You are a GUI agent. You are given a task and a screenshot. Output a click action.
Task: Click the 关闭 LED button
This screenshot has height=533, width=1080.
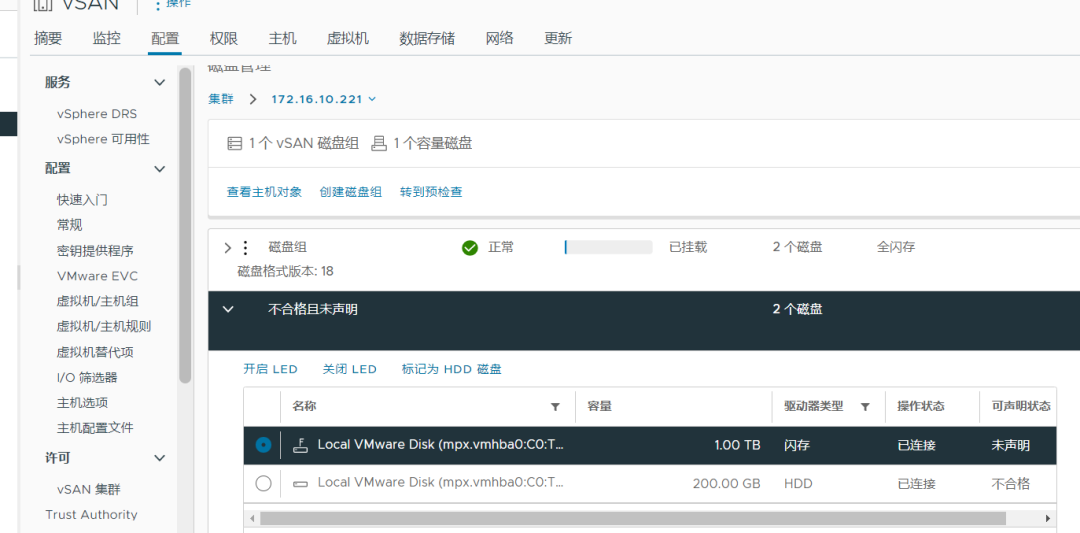[350, 369]
